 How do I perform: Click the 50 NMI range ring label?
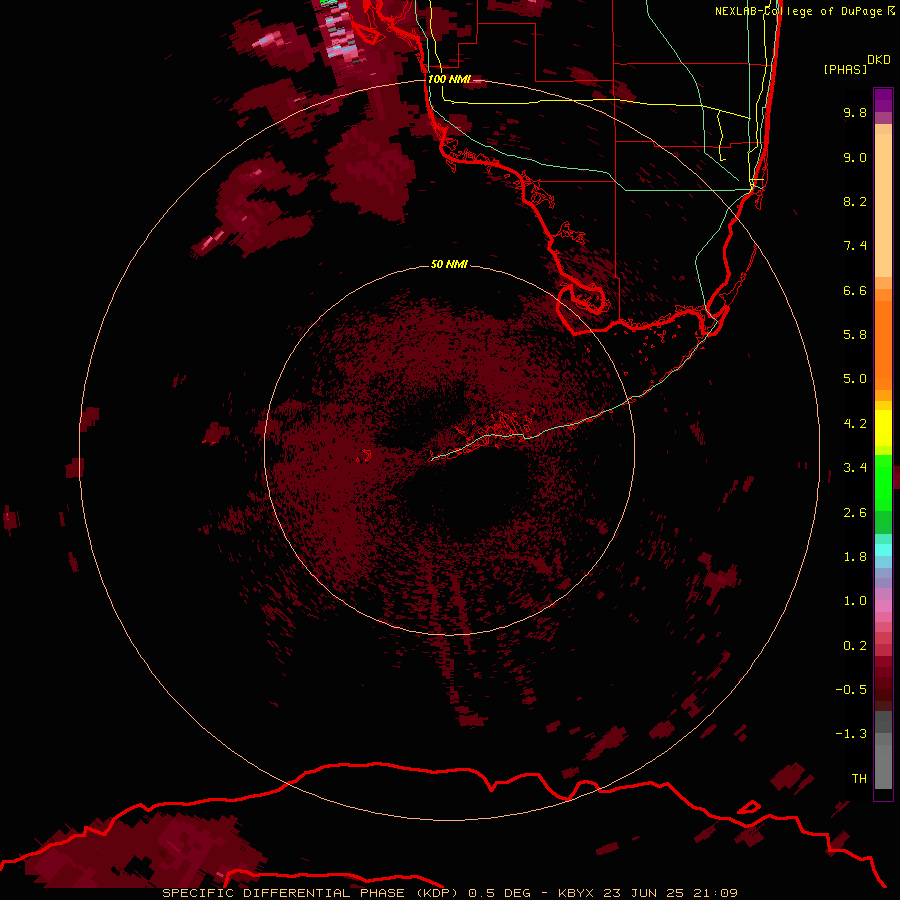(x=449, y=264)
